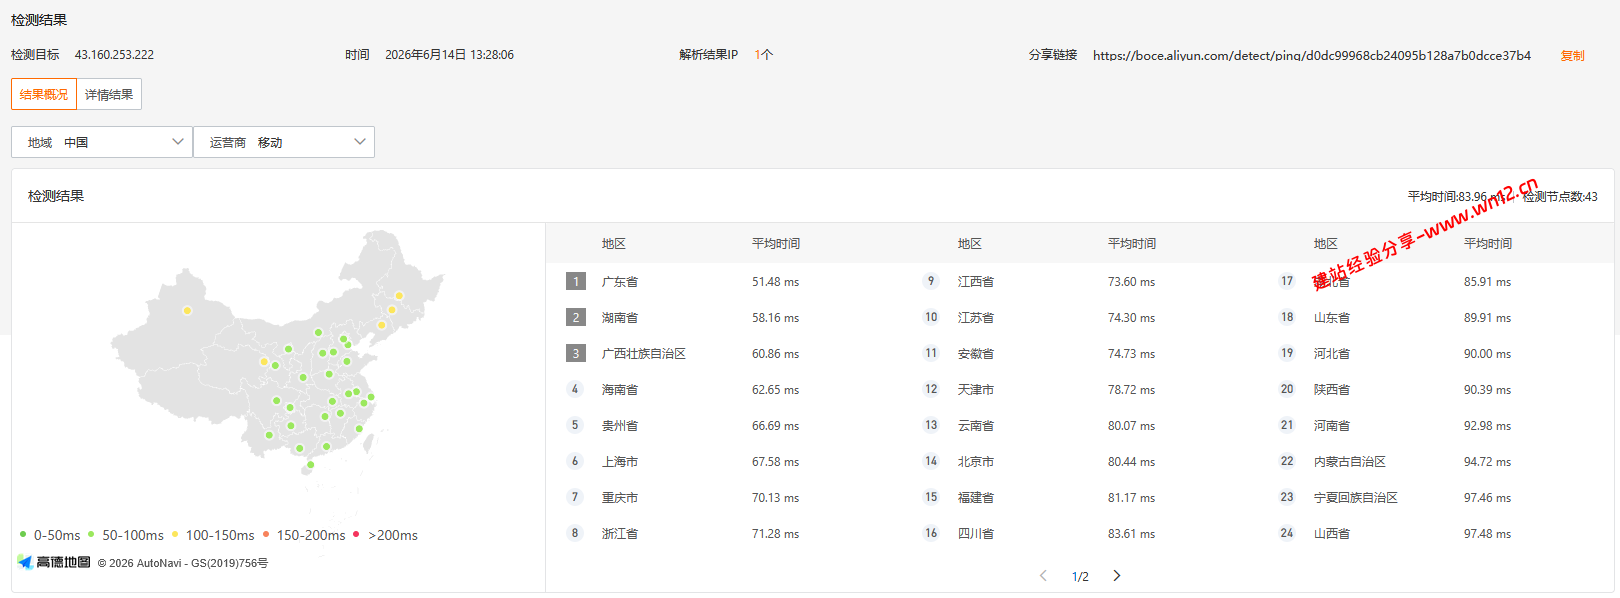Screen dimensions: 1620x598
Task: Go to previous page of results arrow
Action: 1043,575
